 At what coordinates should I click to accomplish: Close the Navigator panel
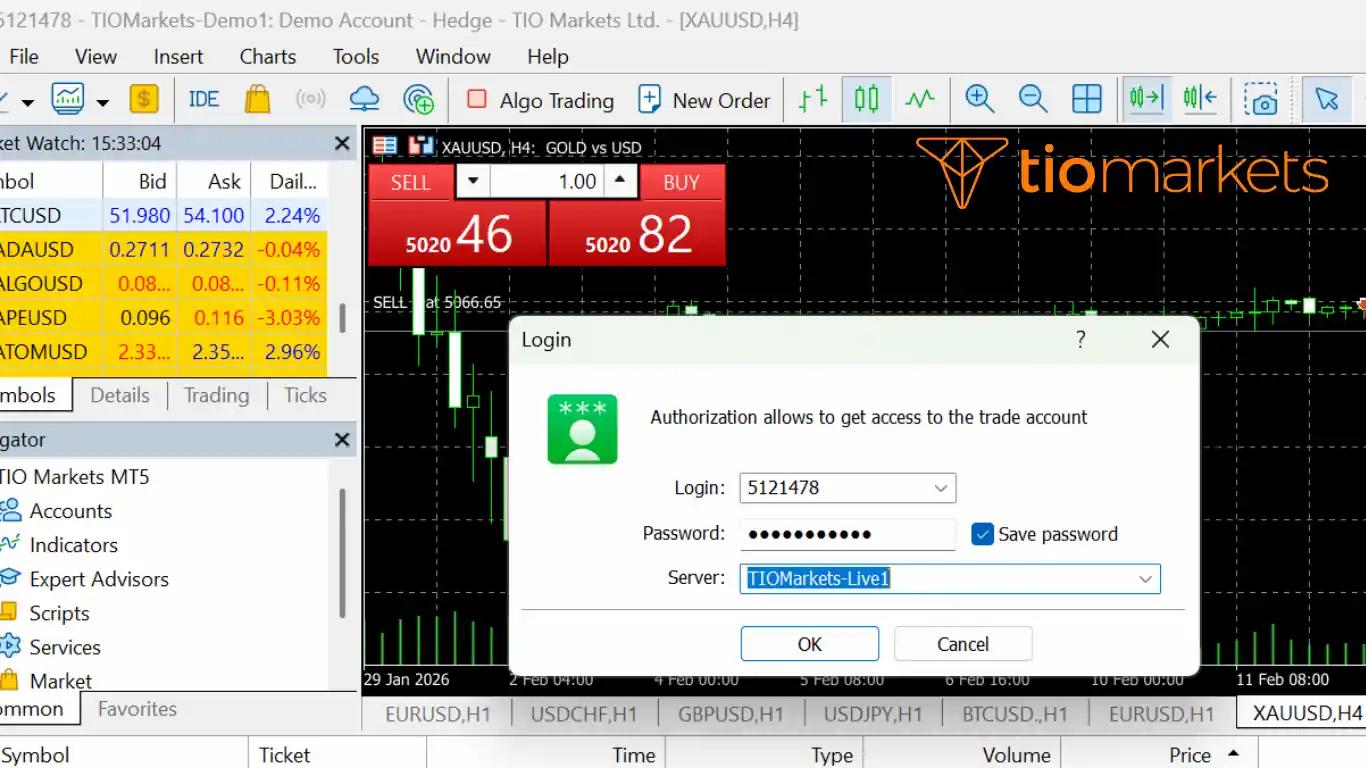tap(342, 440)
